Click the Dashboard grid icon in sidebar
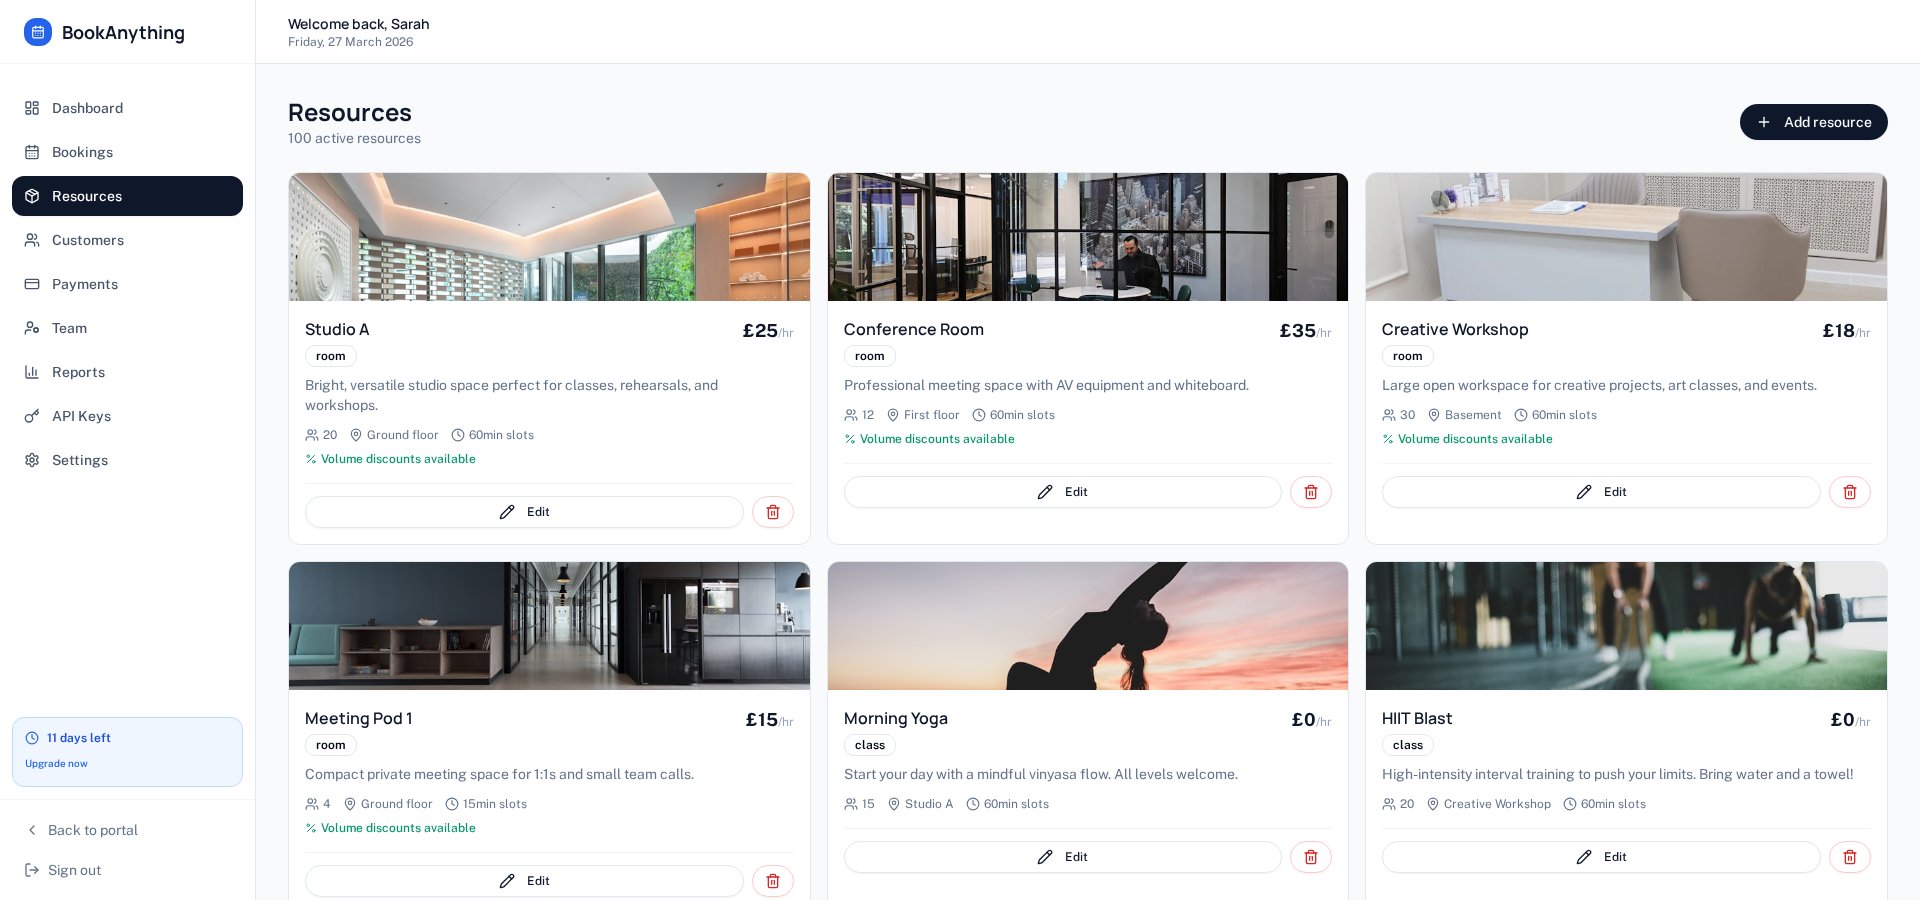Viewport: 1920px width, 900px height. [x=32, y=108]
